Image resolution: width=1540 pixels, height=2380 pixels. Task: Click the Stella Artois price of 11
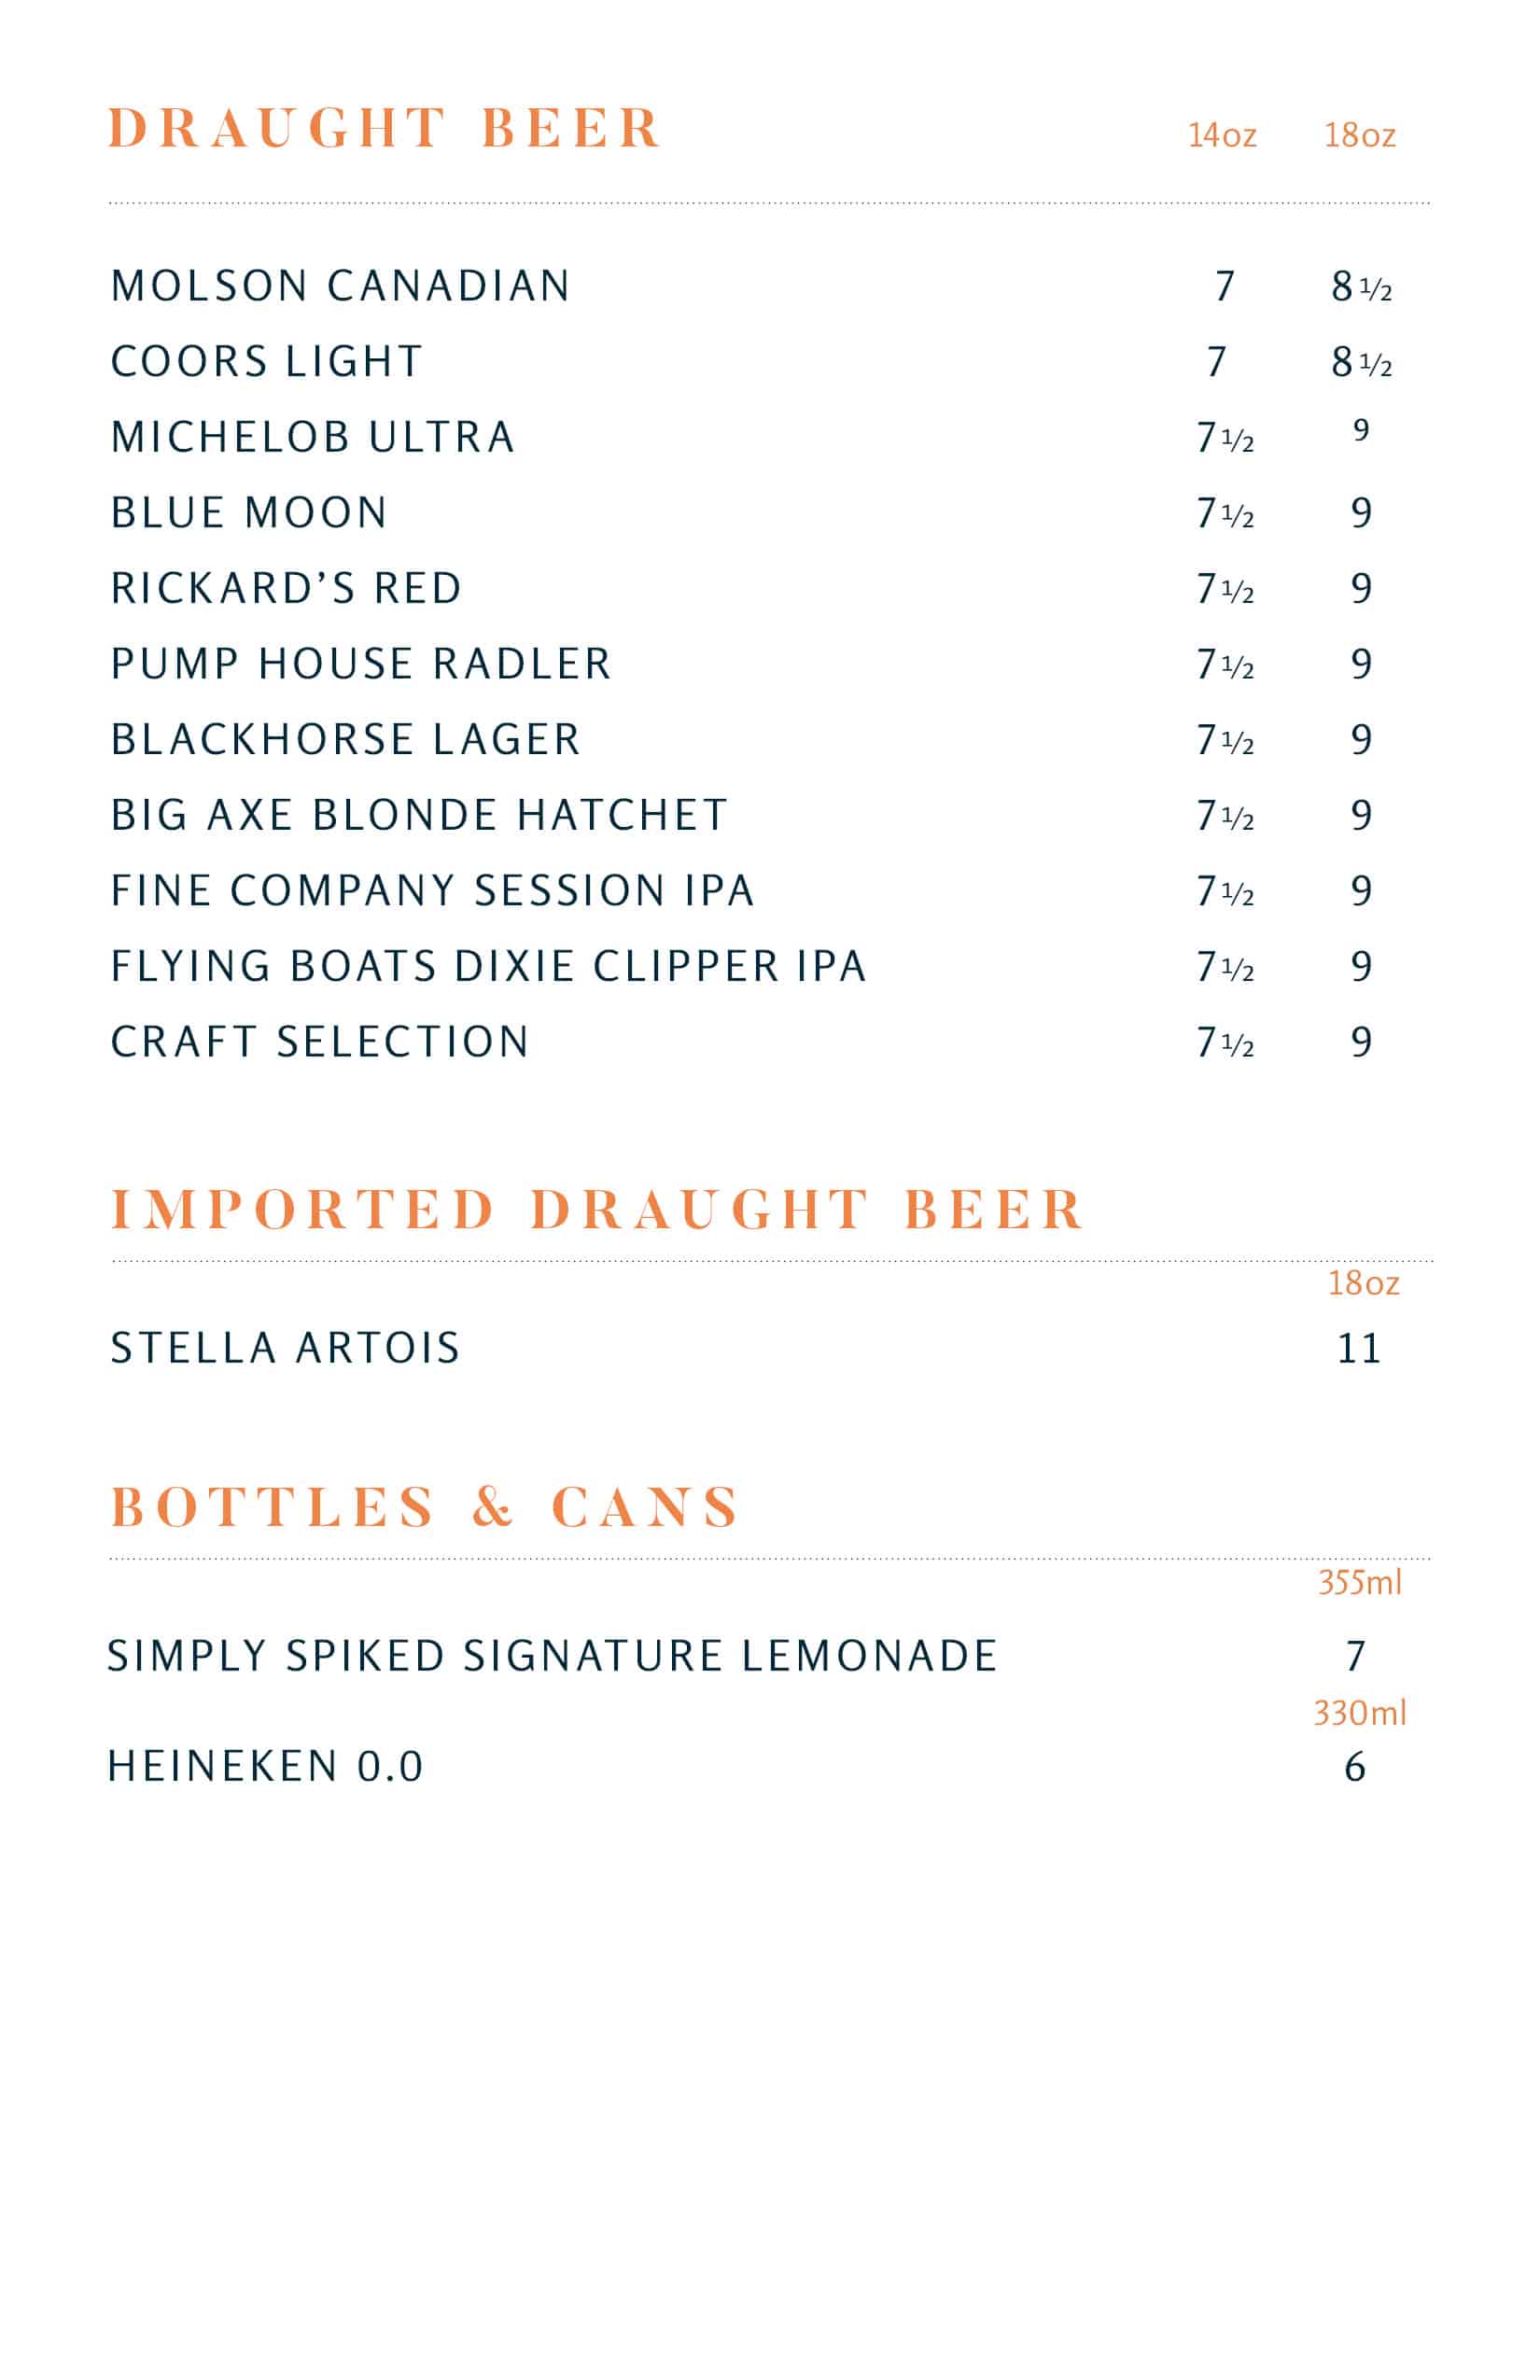click(x=1360, y=1348)
